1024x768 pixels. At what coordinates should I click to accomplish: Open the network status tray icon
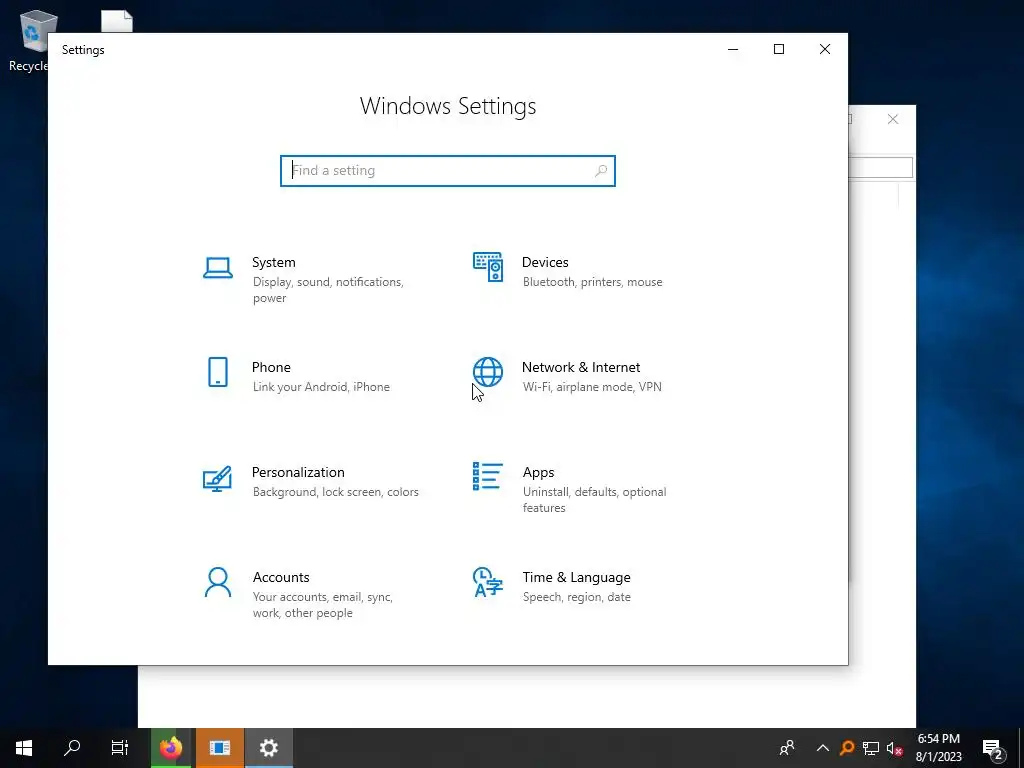click(x=871, y=748)
